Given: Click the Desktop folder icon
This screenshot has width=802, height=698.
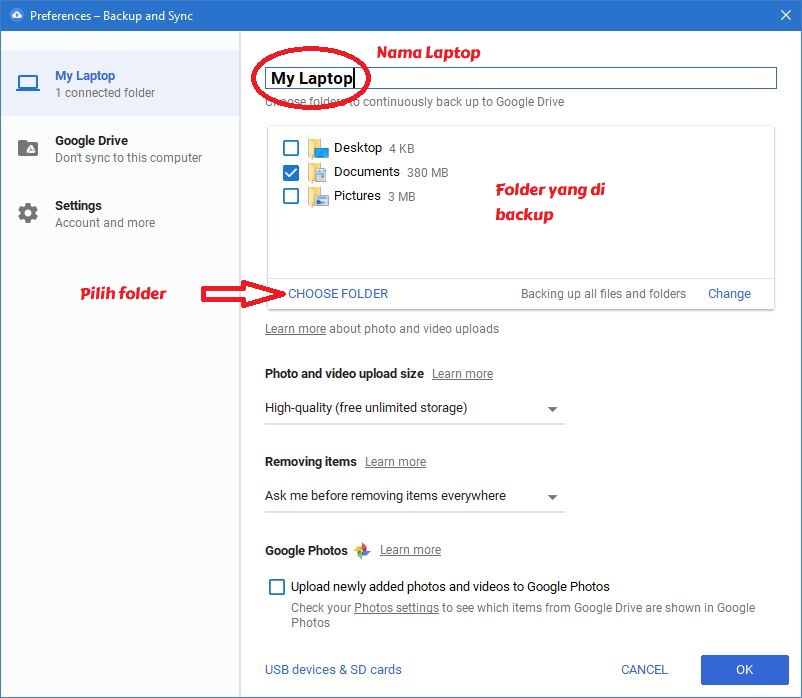Looking at the screenshot, I should click(318, 149).
